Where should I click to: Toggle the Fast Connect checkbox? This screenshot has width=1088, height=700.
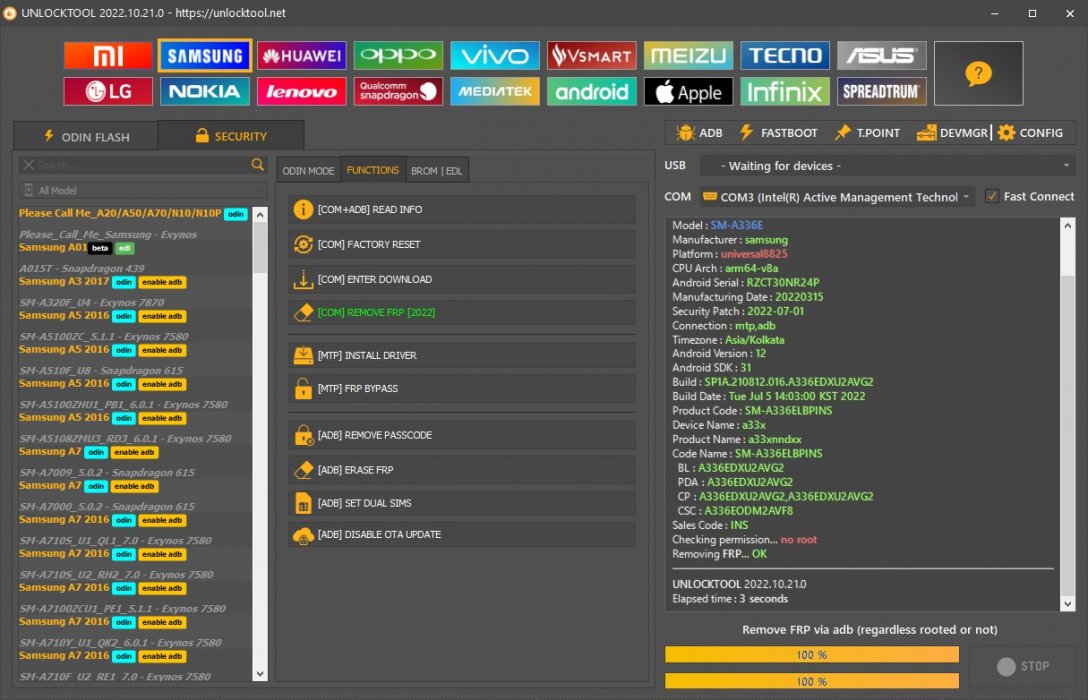tap(992, 196)
